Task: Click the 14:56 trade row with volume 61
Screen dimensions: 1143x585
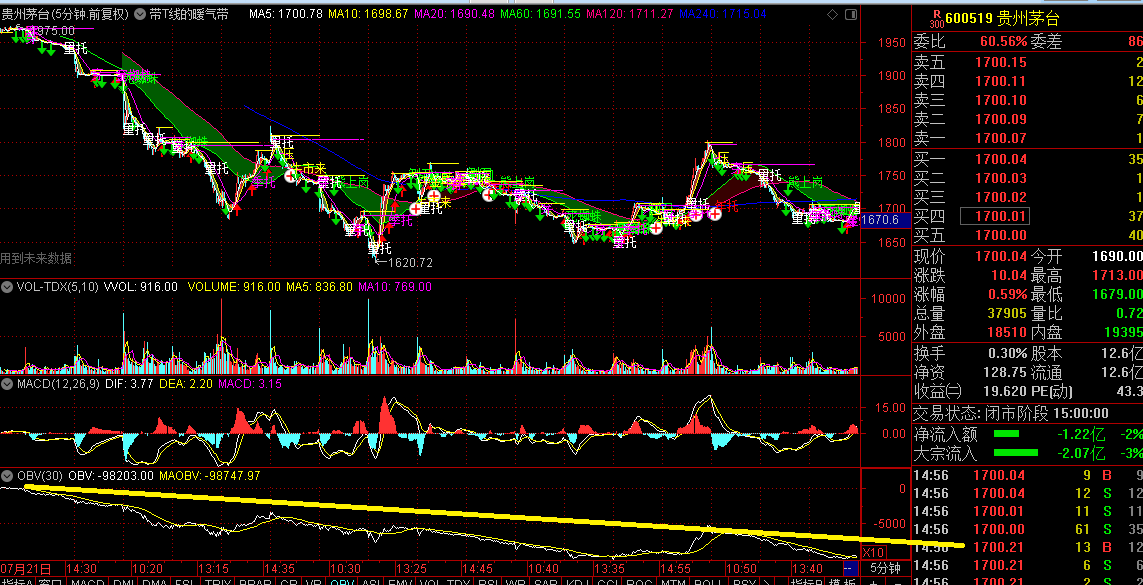Action: pos(1028,529)
